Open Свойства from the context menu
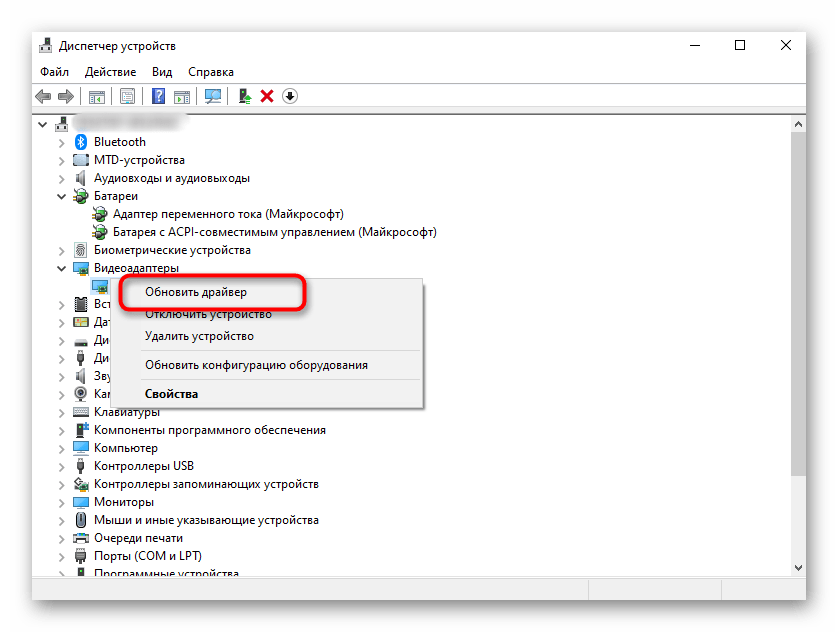 tap(171, 394)
